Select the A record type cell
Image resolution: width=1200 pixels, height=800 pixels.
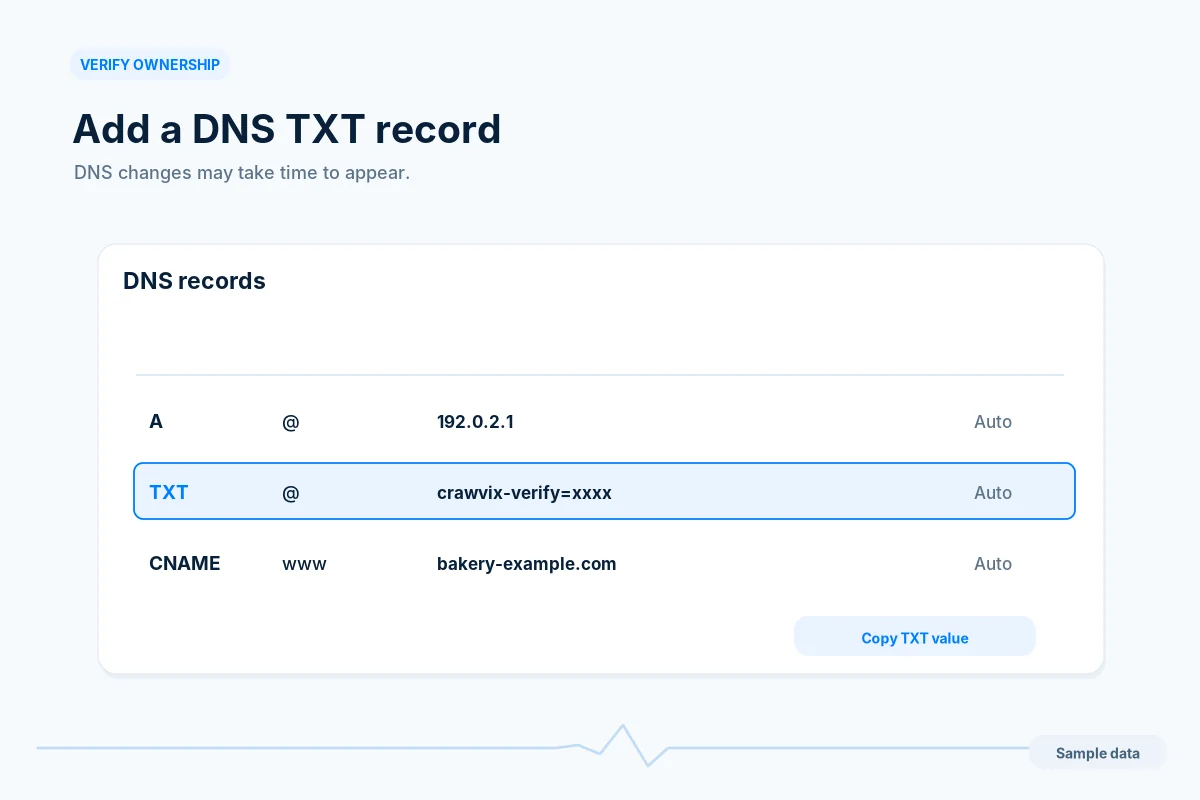point(156,421)
